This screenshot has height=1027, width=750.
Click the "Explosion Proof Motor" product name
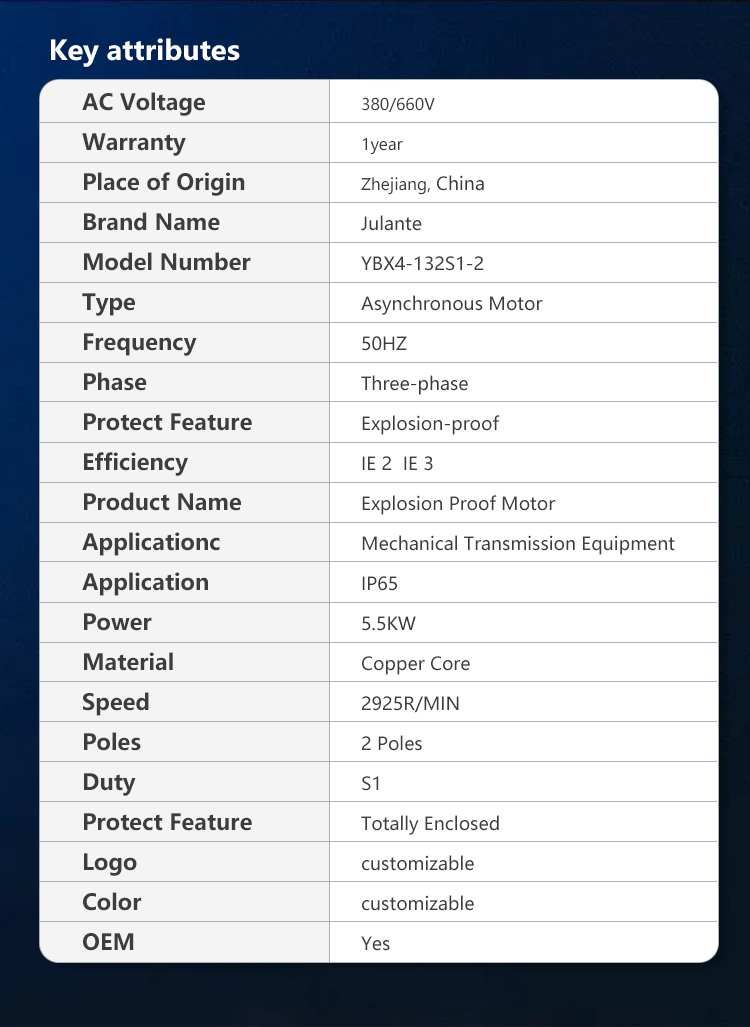click(x=457, y=504)
